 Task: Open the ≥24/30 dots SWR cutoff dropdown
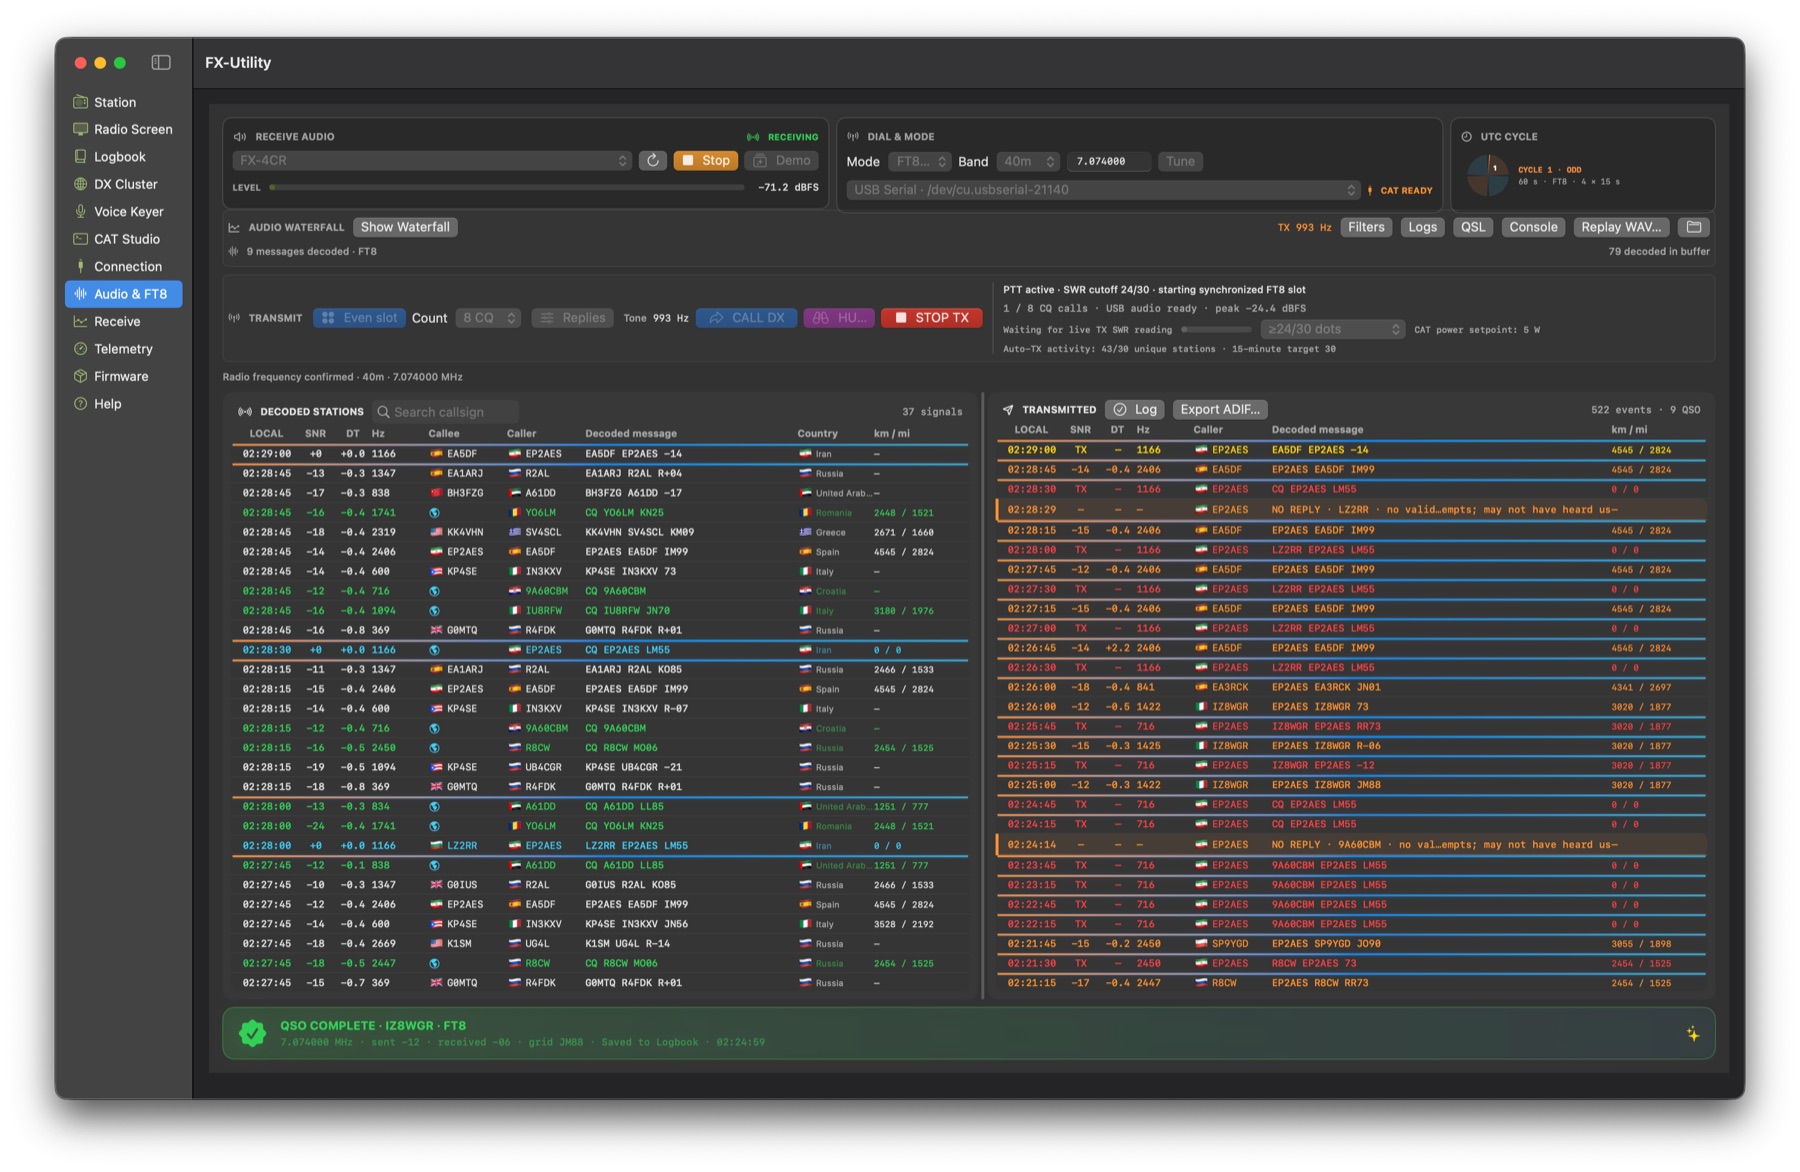[x=1332, y=329]
